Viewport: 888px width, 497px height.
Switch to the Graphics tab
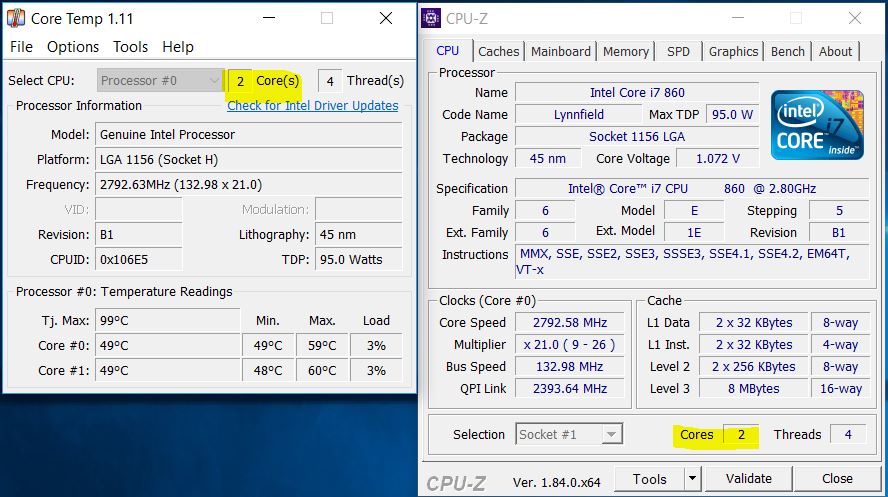pos(733,52)
